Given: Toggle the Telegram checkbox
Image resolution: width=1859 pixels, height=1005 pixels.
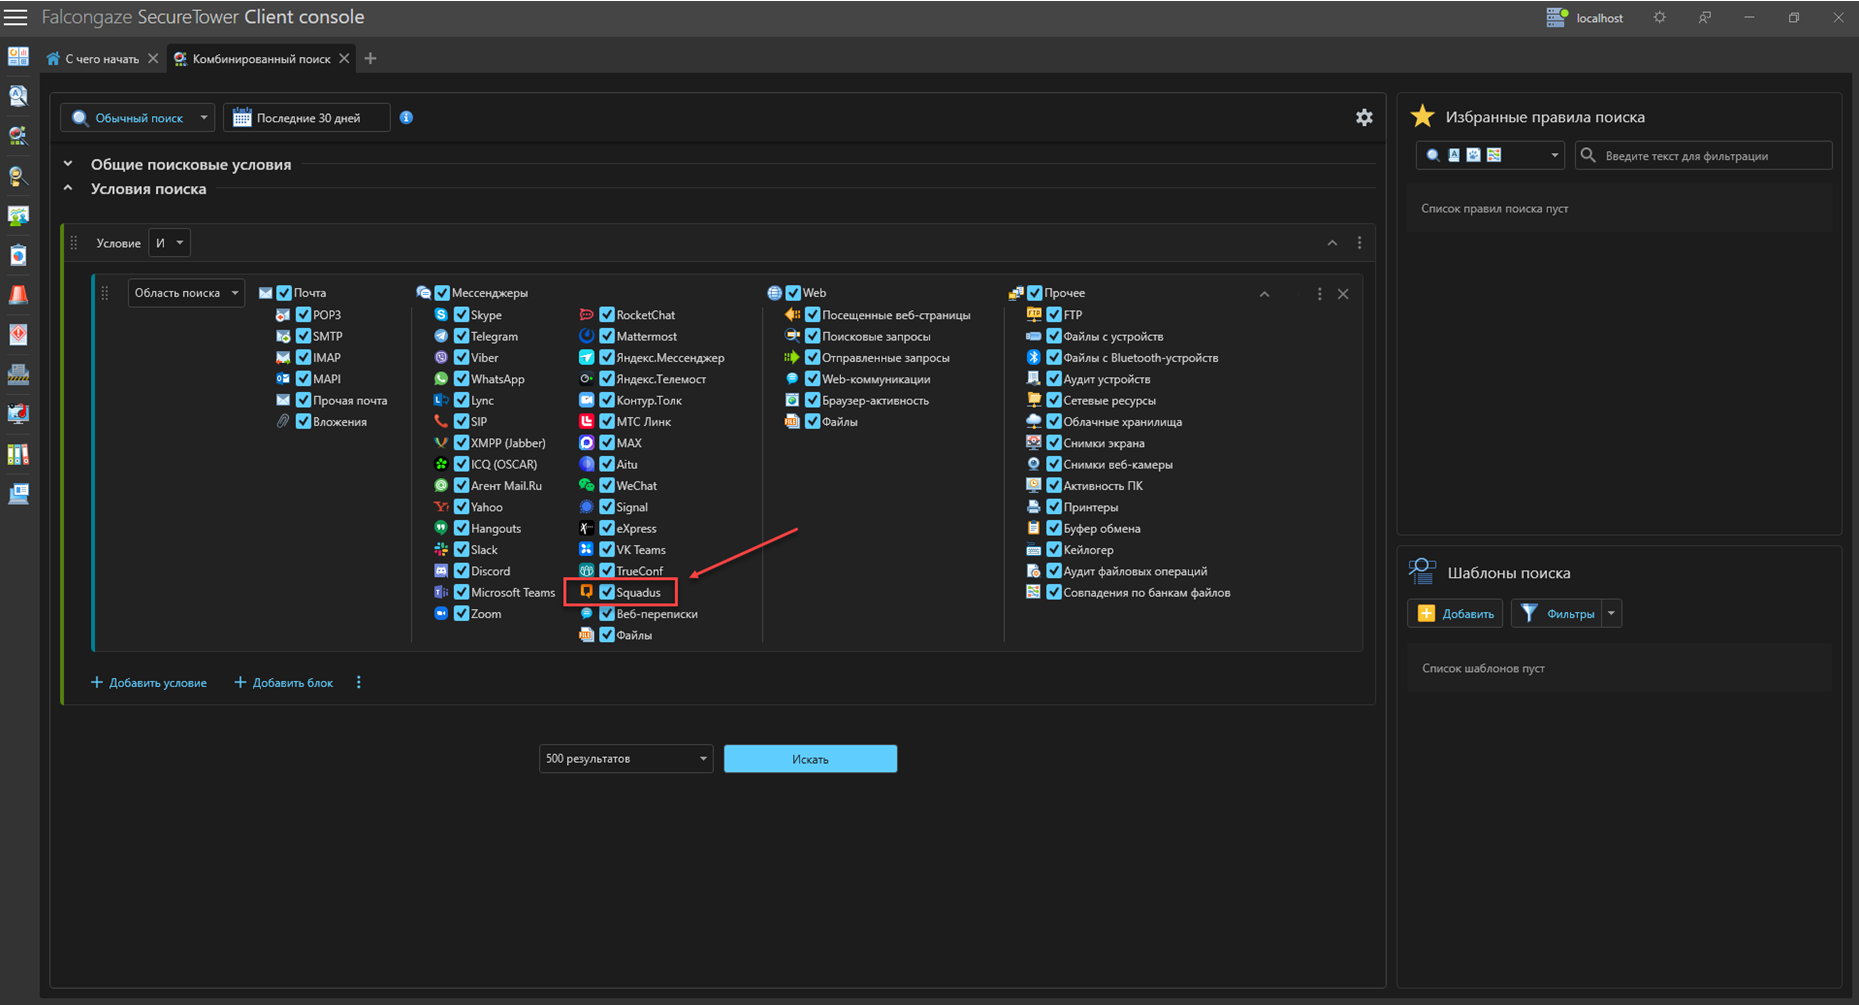Looking at the screenshot, I should click(461, 337).
